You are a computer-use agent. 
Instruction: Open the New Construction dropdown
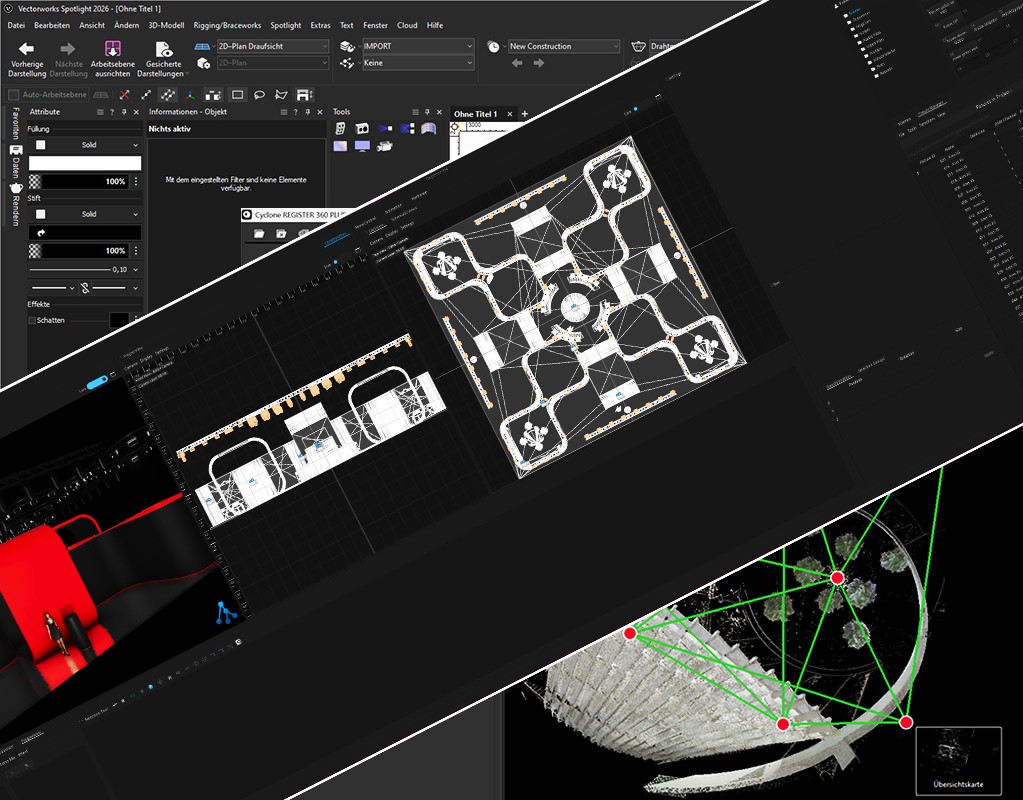[x=564, y=46]
